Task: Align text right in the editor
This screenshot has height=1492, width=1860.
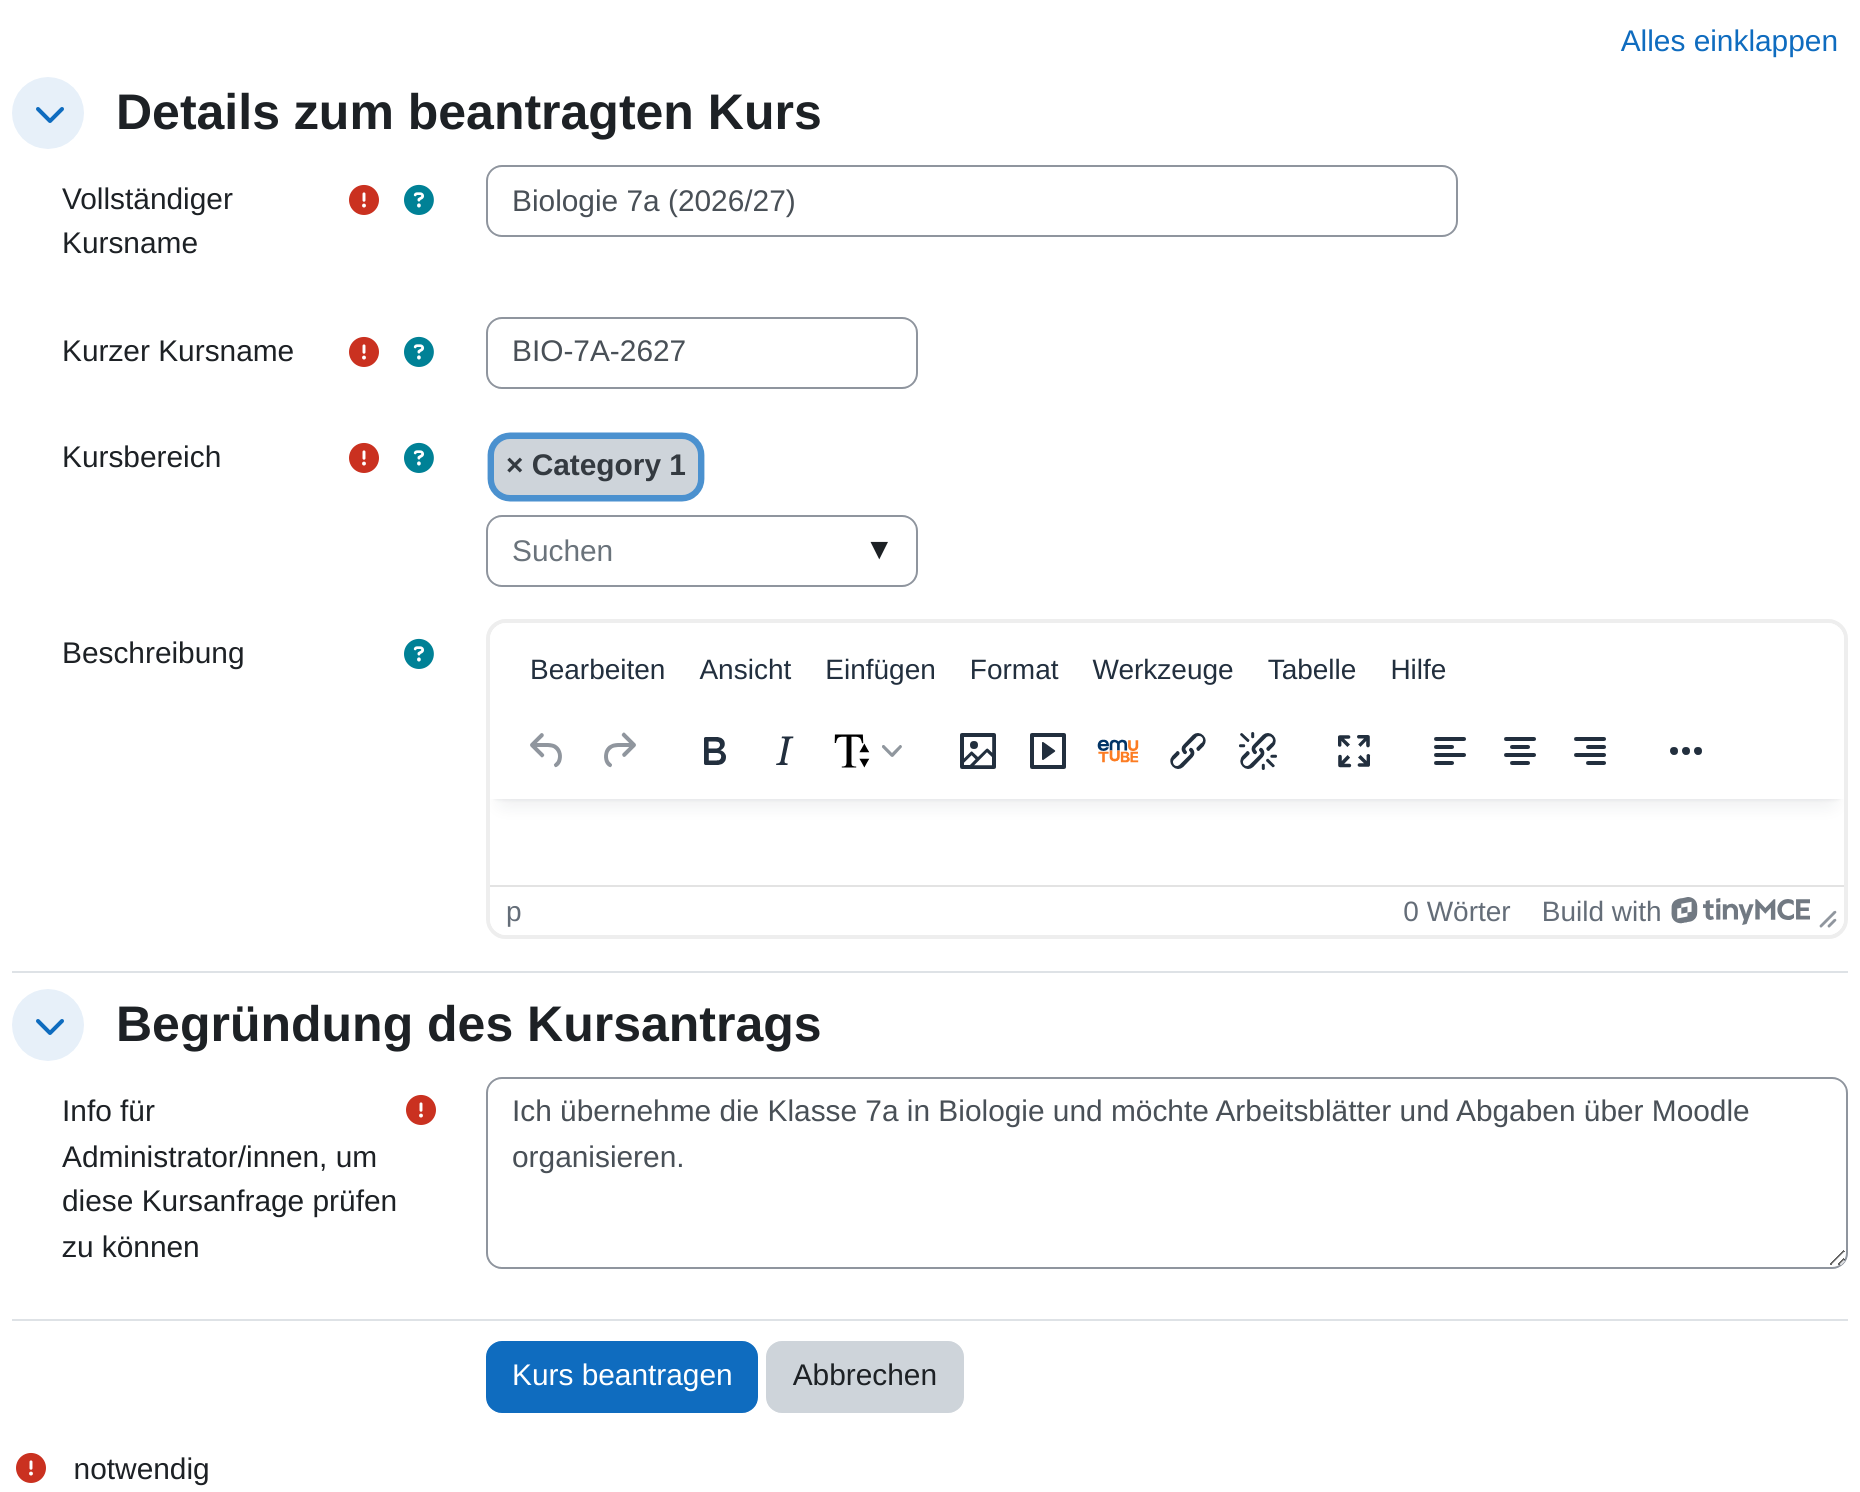Action: (x=1590, y=750)
